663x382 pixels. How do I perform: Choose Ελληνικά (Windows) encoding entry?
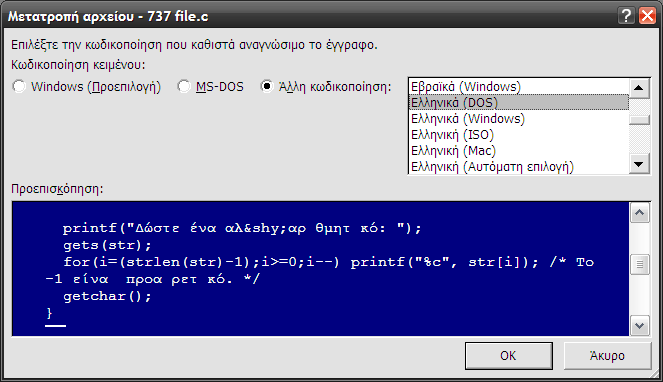coord(518,119)
